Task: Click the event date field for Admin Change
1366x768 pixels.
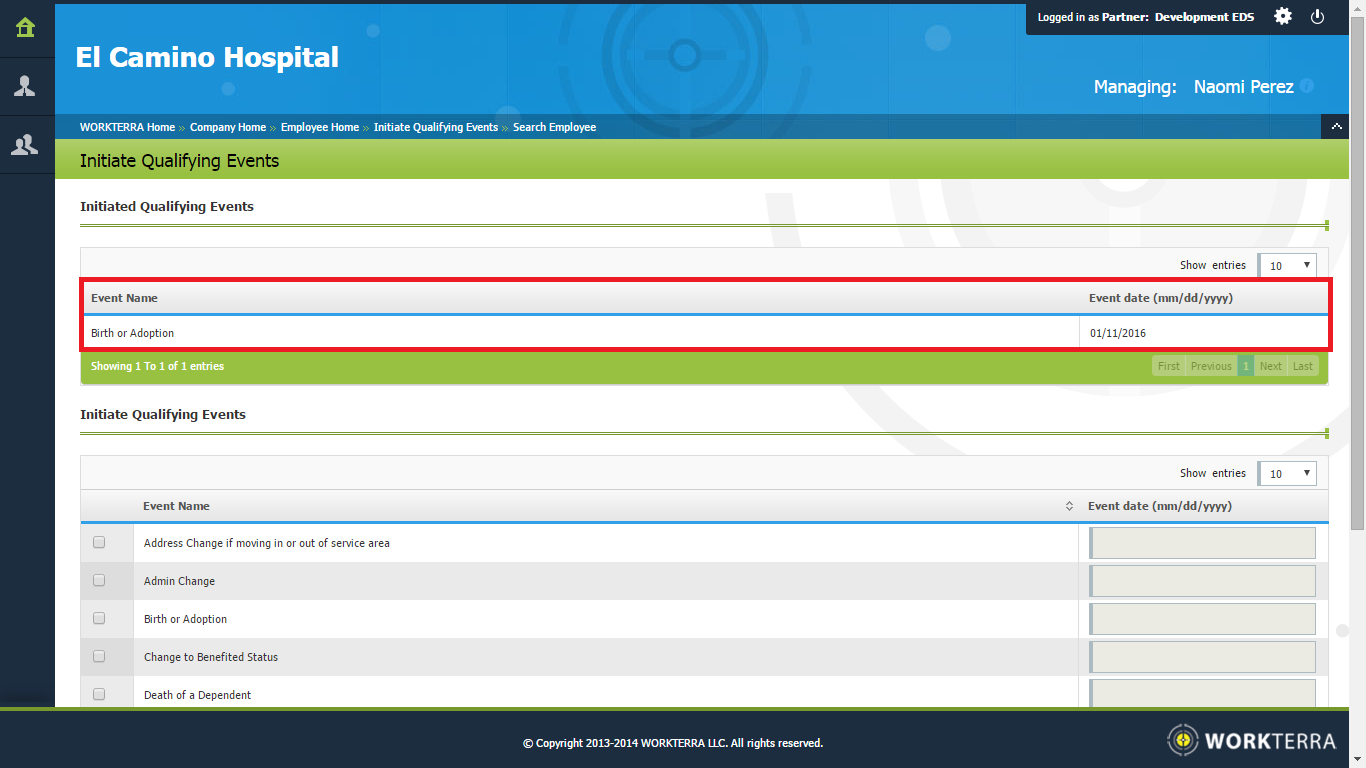Action: (1202, 581)
